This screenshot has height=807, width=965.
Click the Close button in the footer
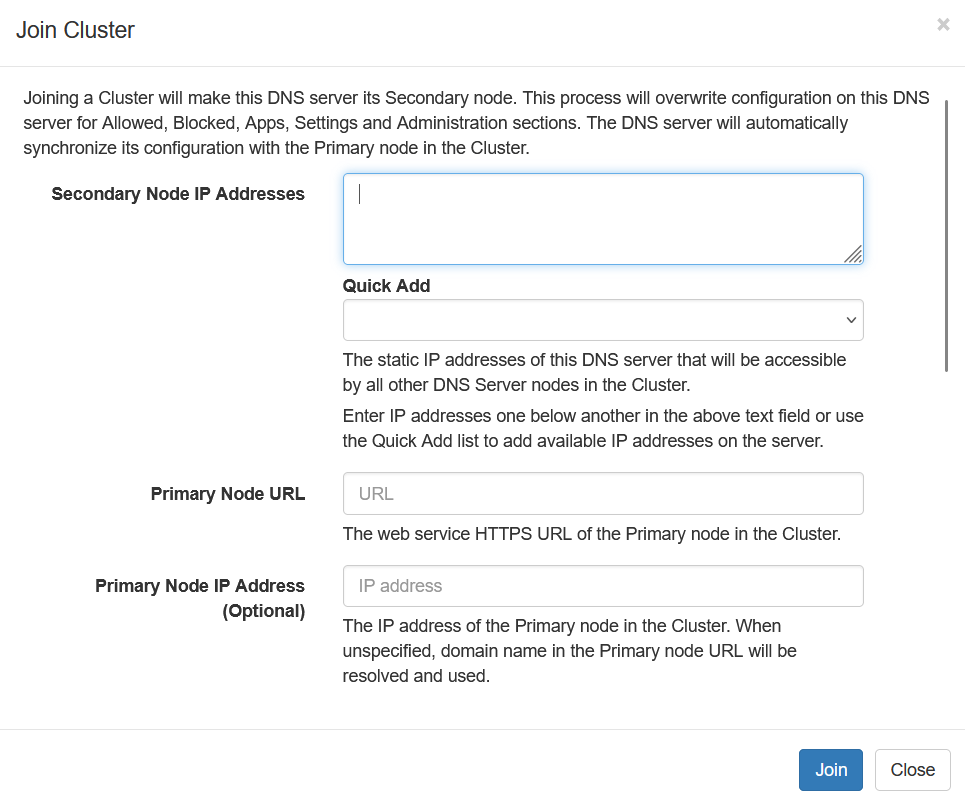coord(912,770)
